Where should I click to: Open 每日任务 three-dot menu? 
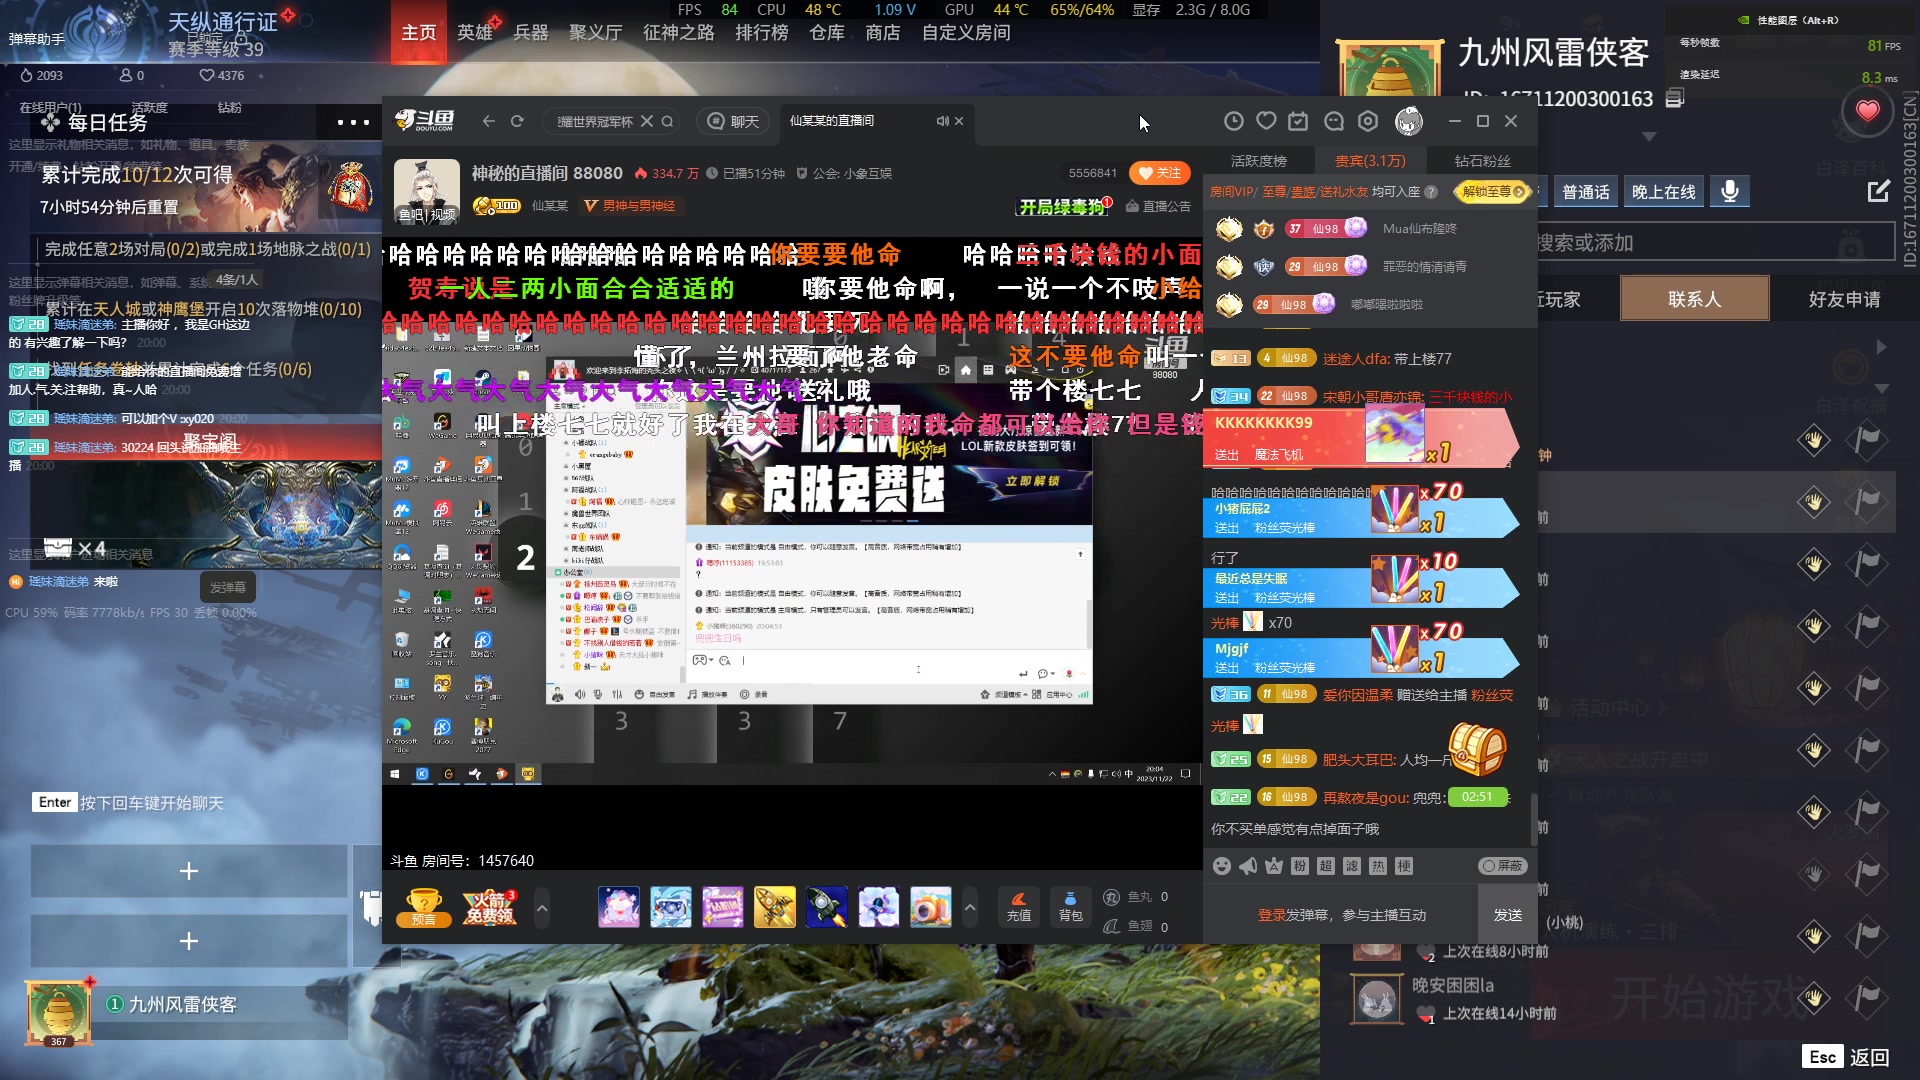353,122
